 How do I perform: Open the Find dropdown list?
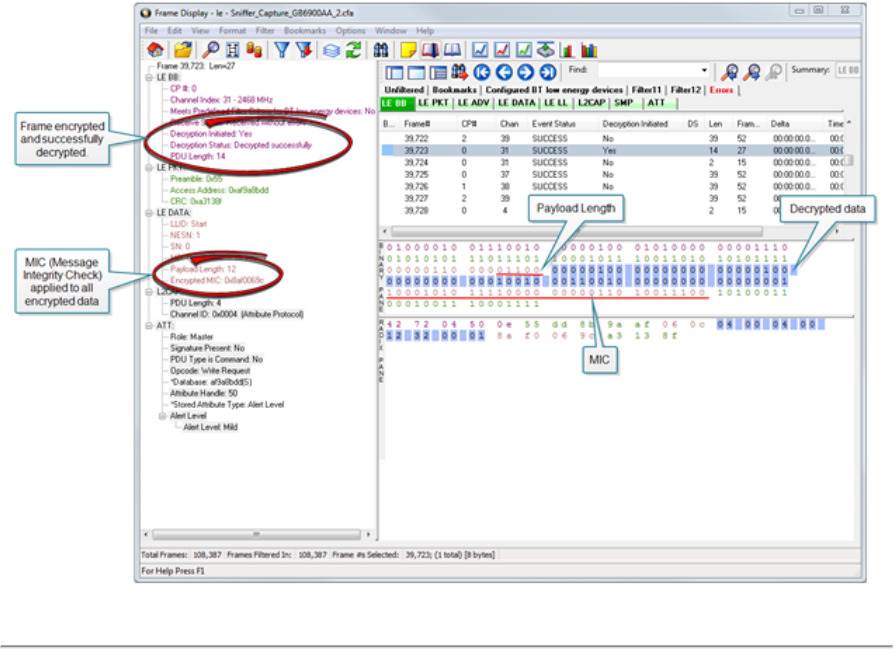(x=705, y=71)
